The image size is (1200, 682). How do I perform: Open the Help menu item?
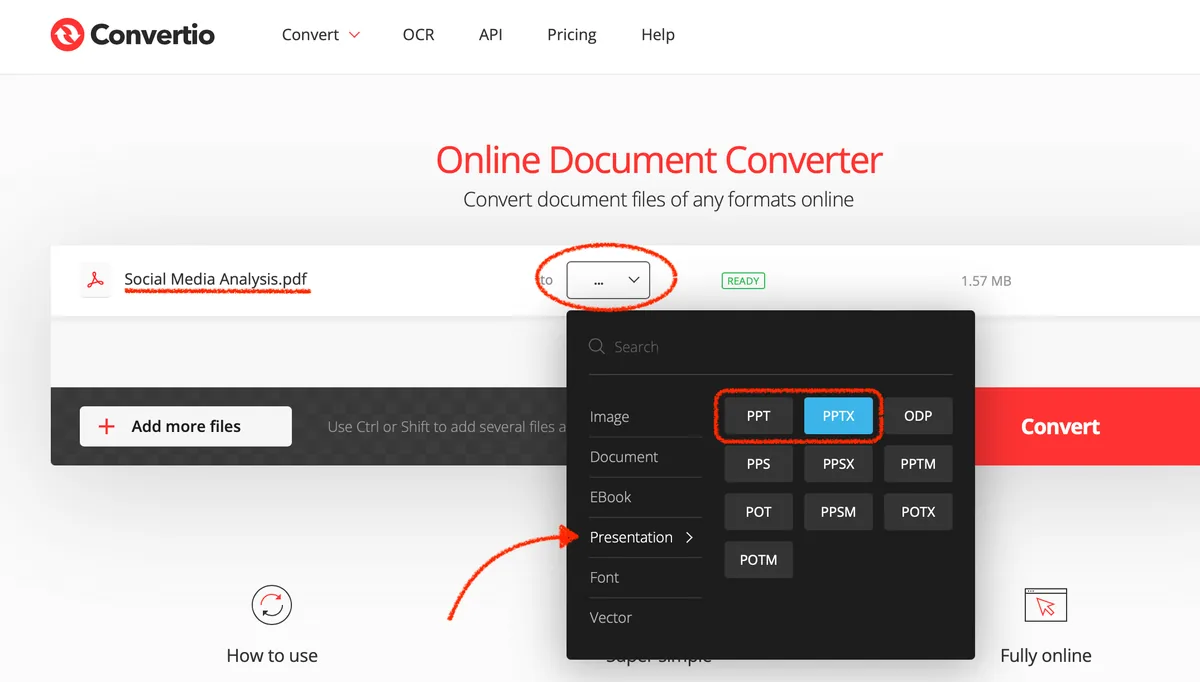pos(657,34)
